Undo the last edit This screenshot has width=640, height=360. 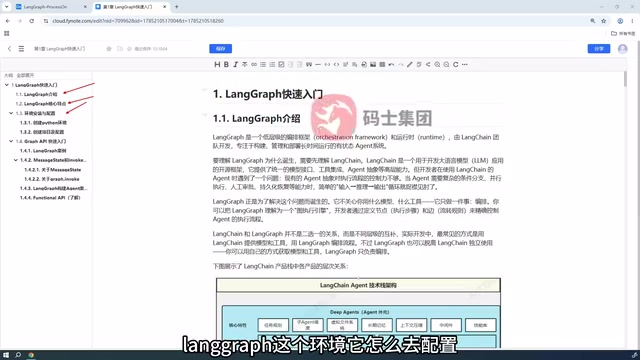pyautogui.click(x=391, y=64)
